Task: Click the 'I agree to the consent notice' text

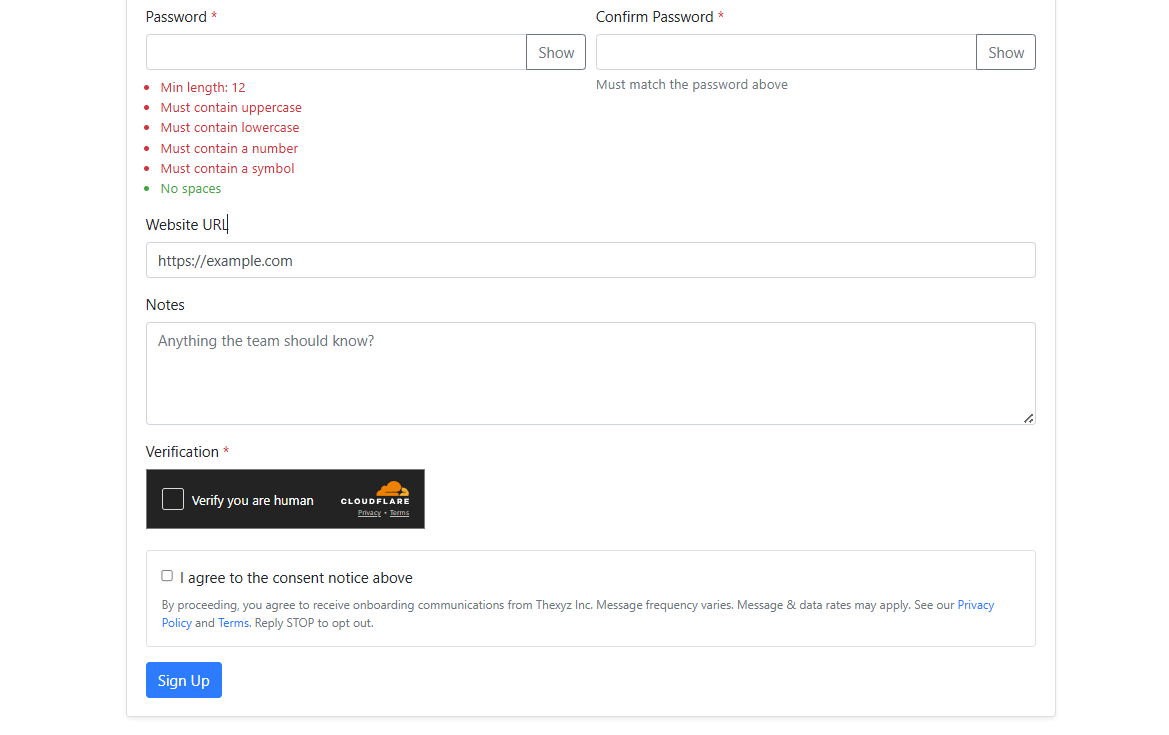Action: tap(296, 578)
